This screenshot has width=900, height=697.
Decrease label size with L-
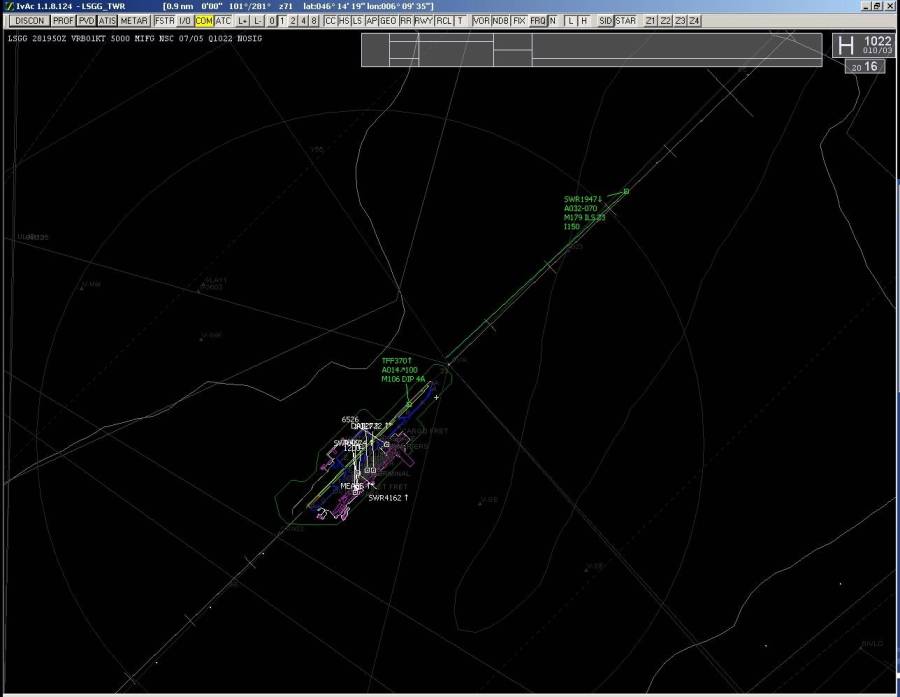(x=258, y=21)
